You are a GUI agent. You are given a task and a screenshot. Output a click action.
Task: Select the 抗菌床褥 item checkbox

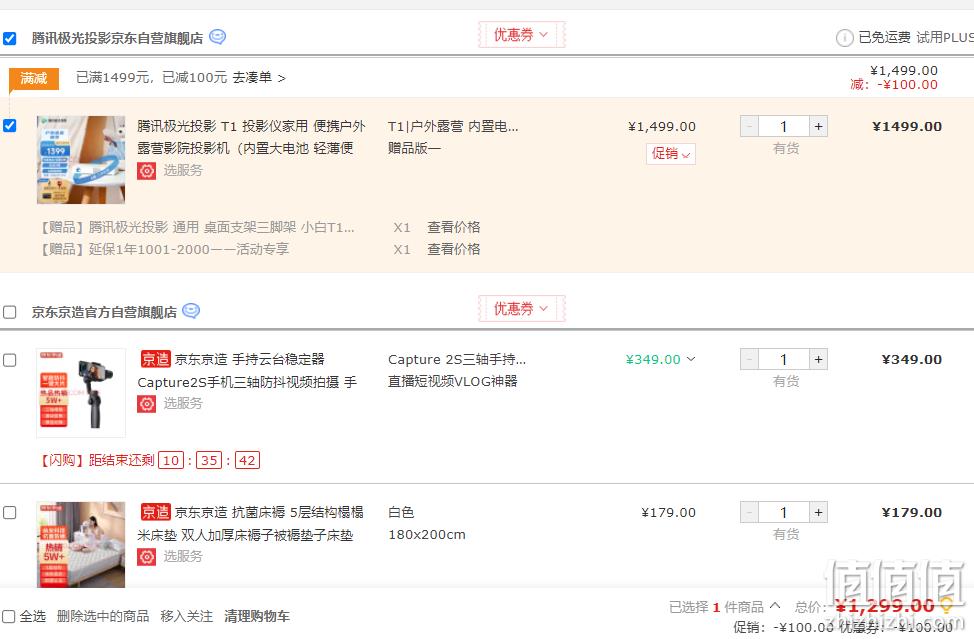coord(9,512)
